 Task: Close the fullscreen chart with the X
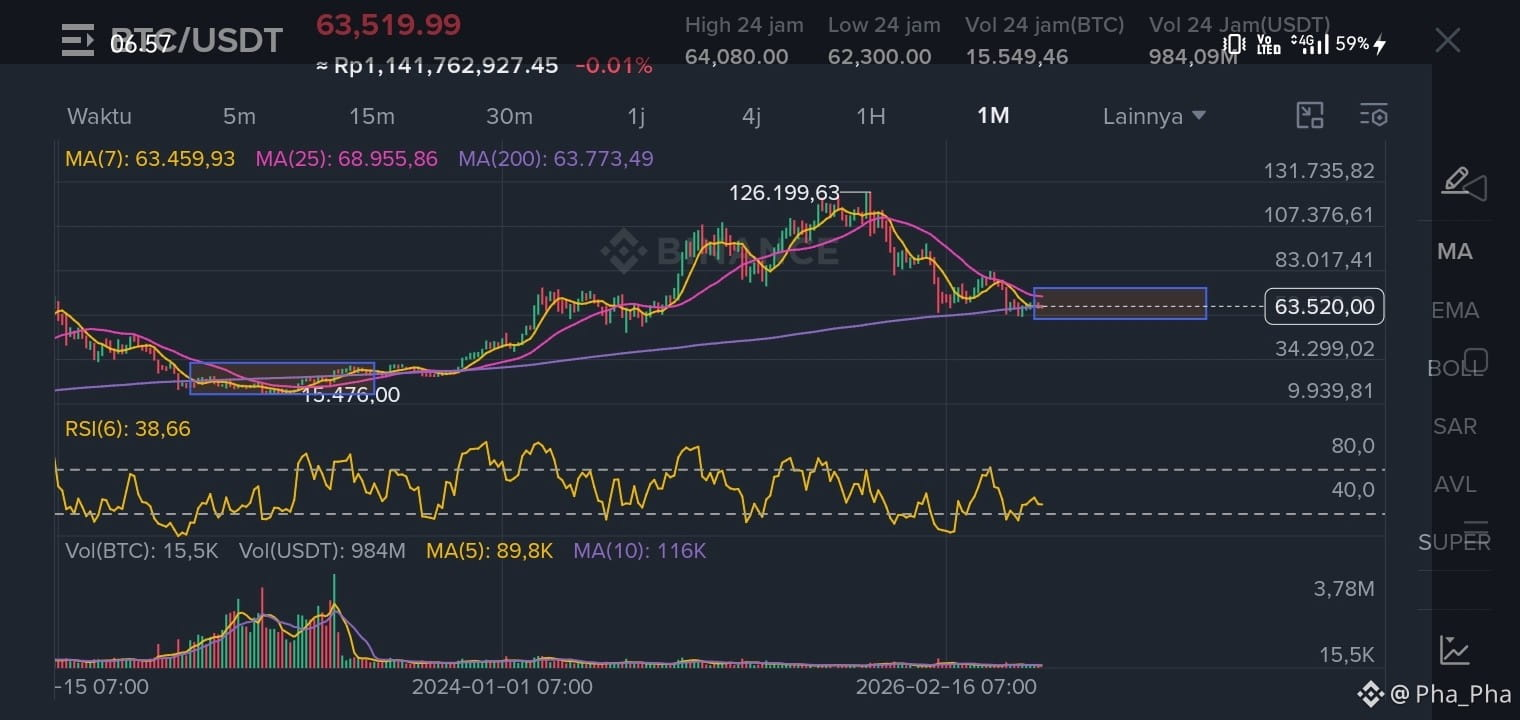pos(1447,40)
